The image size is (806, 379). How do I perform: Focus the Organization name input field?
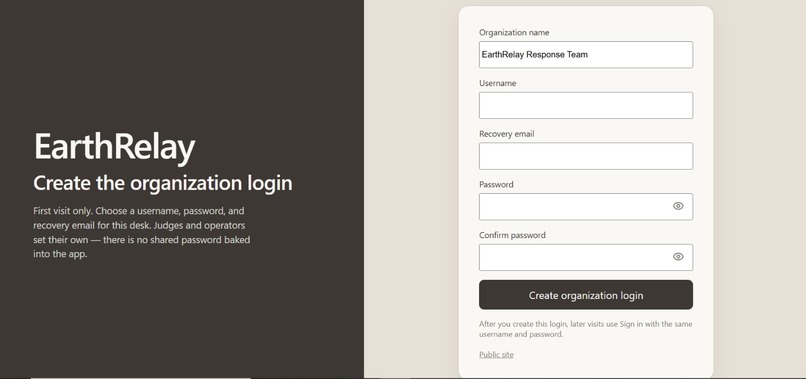tap(585, 55)
